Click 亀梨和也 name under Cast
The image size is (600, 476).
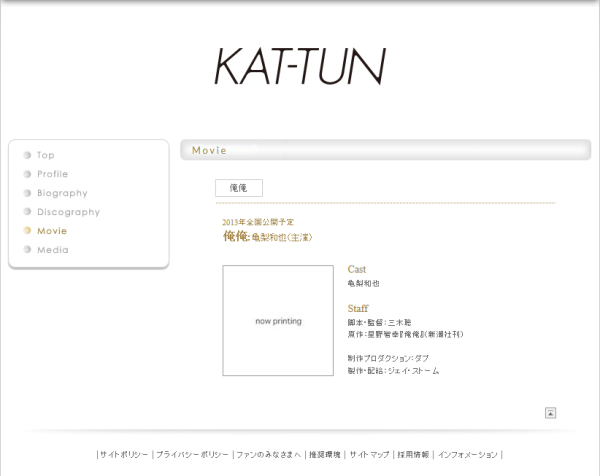pyautogui.click(x=363, y=284)
